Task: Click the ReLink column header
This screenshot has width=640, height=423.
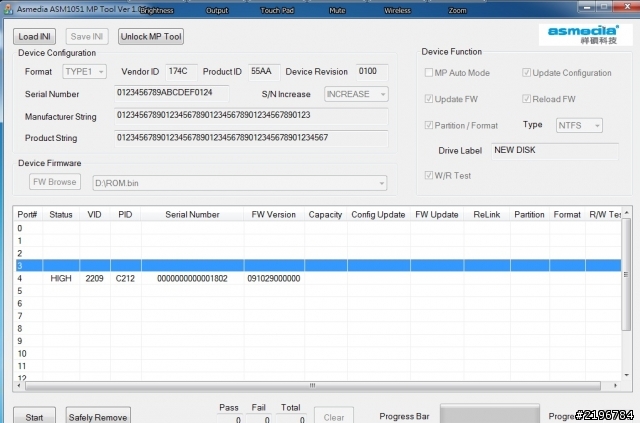Action: click(x=487, y=215)
